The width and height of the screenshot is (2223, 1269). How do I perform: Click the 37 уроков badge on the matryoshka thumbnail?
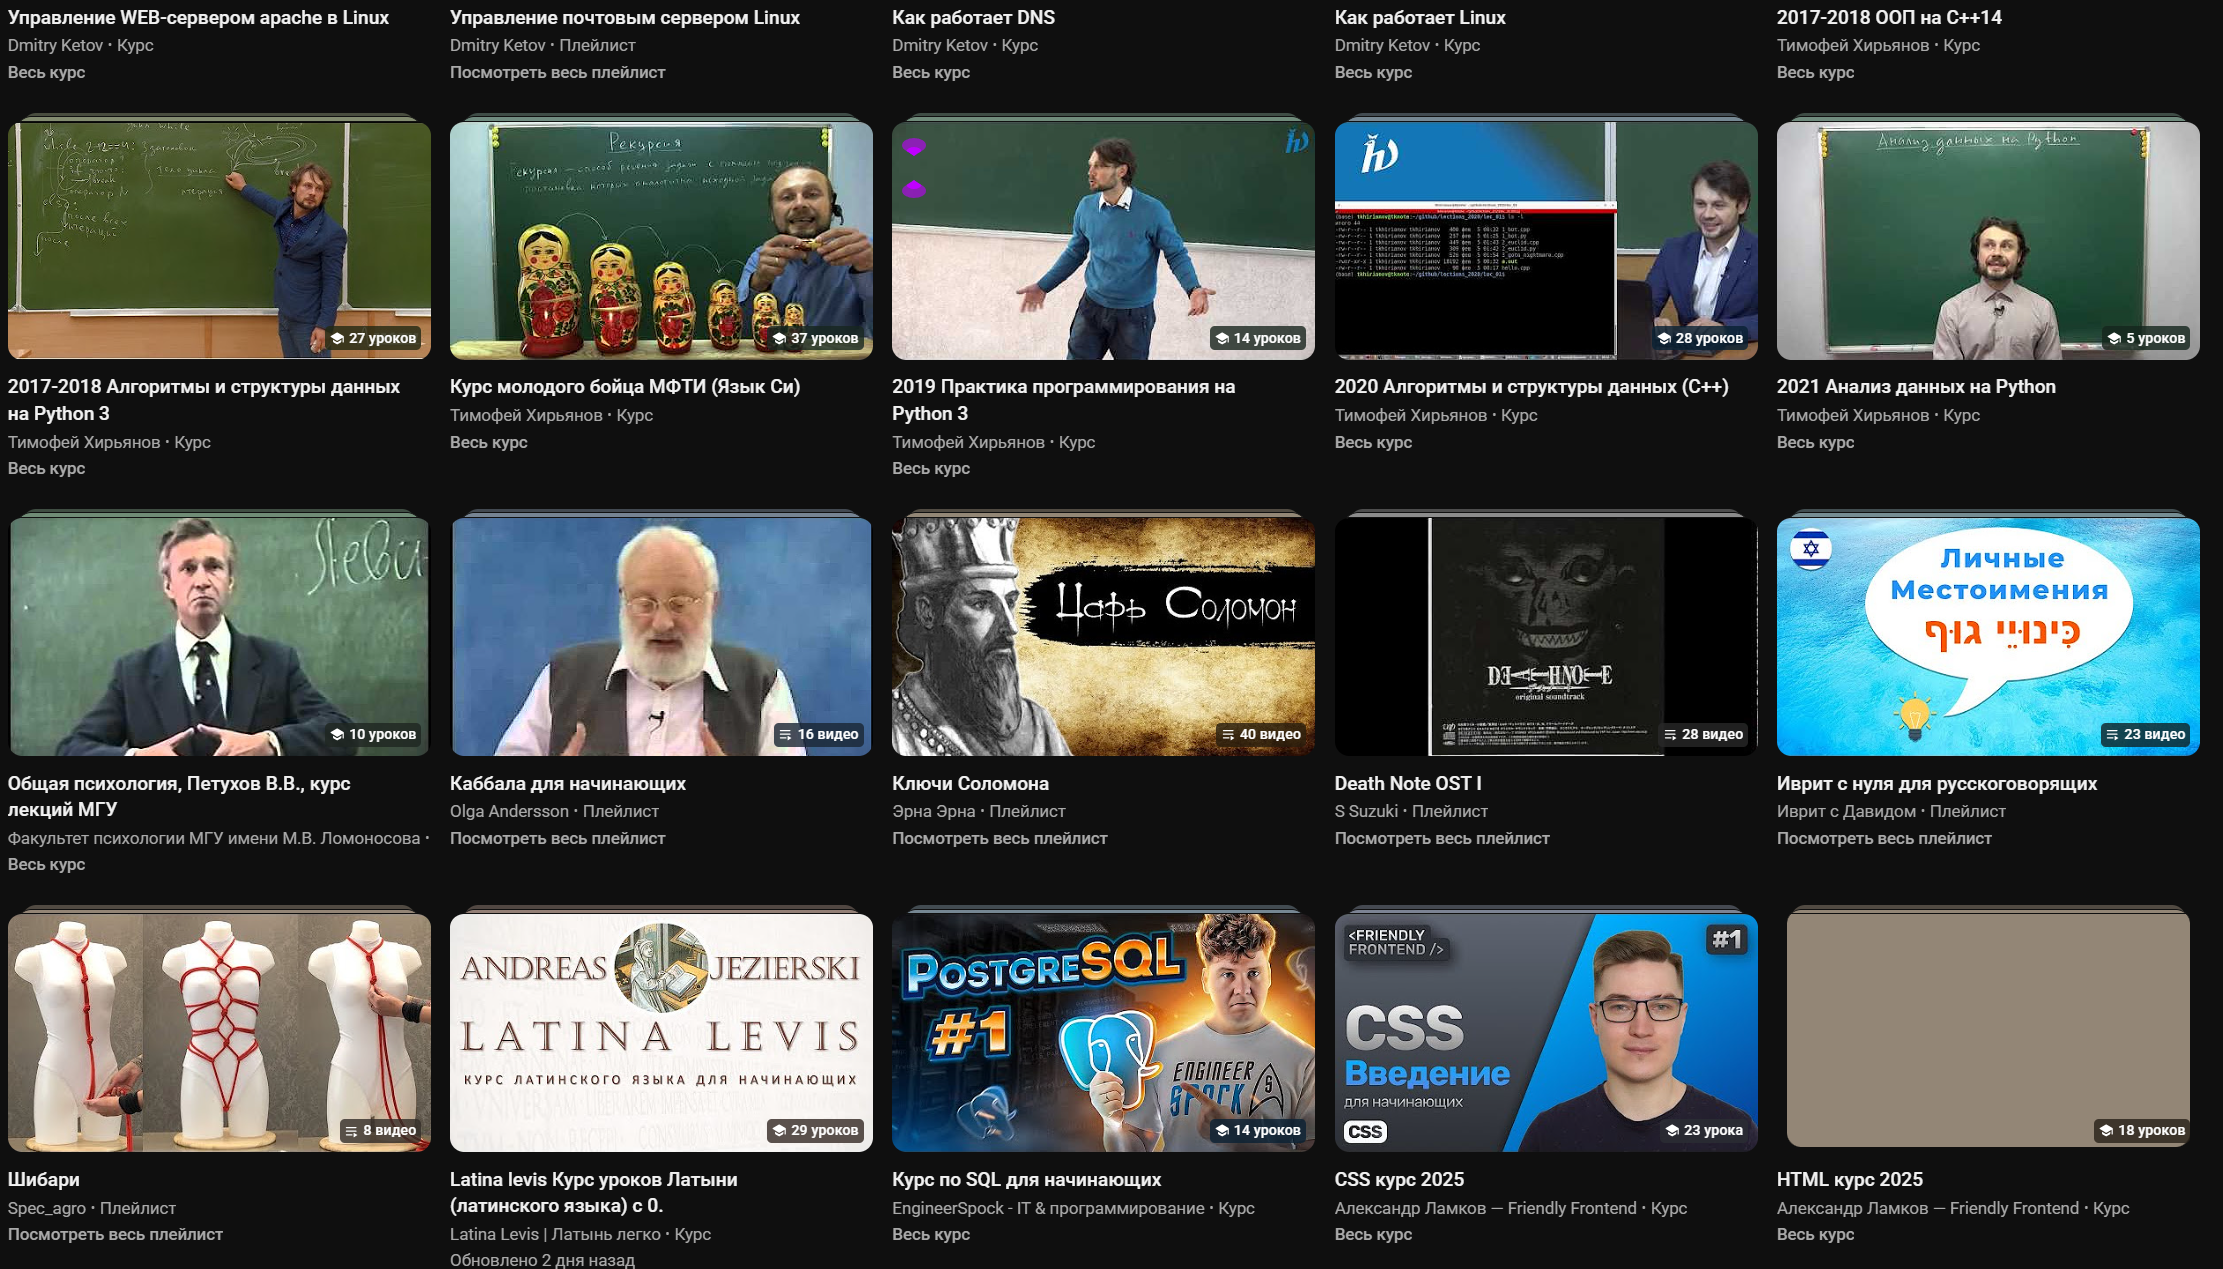tap(816, 338)
